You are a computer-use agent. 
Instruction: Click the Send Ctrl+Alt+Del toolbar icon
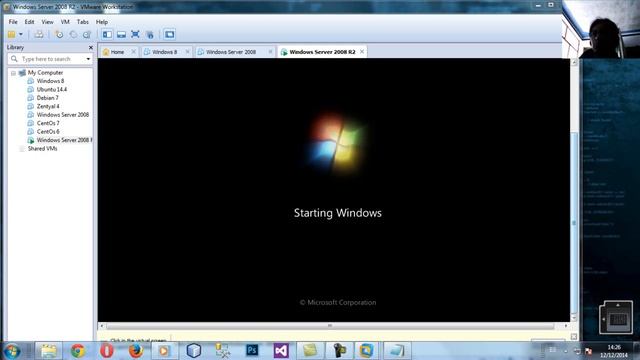(x=39, y=35)
